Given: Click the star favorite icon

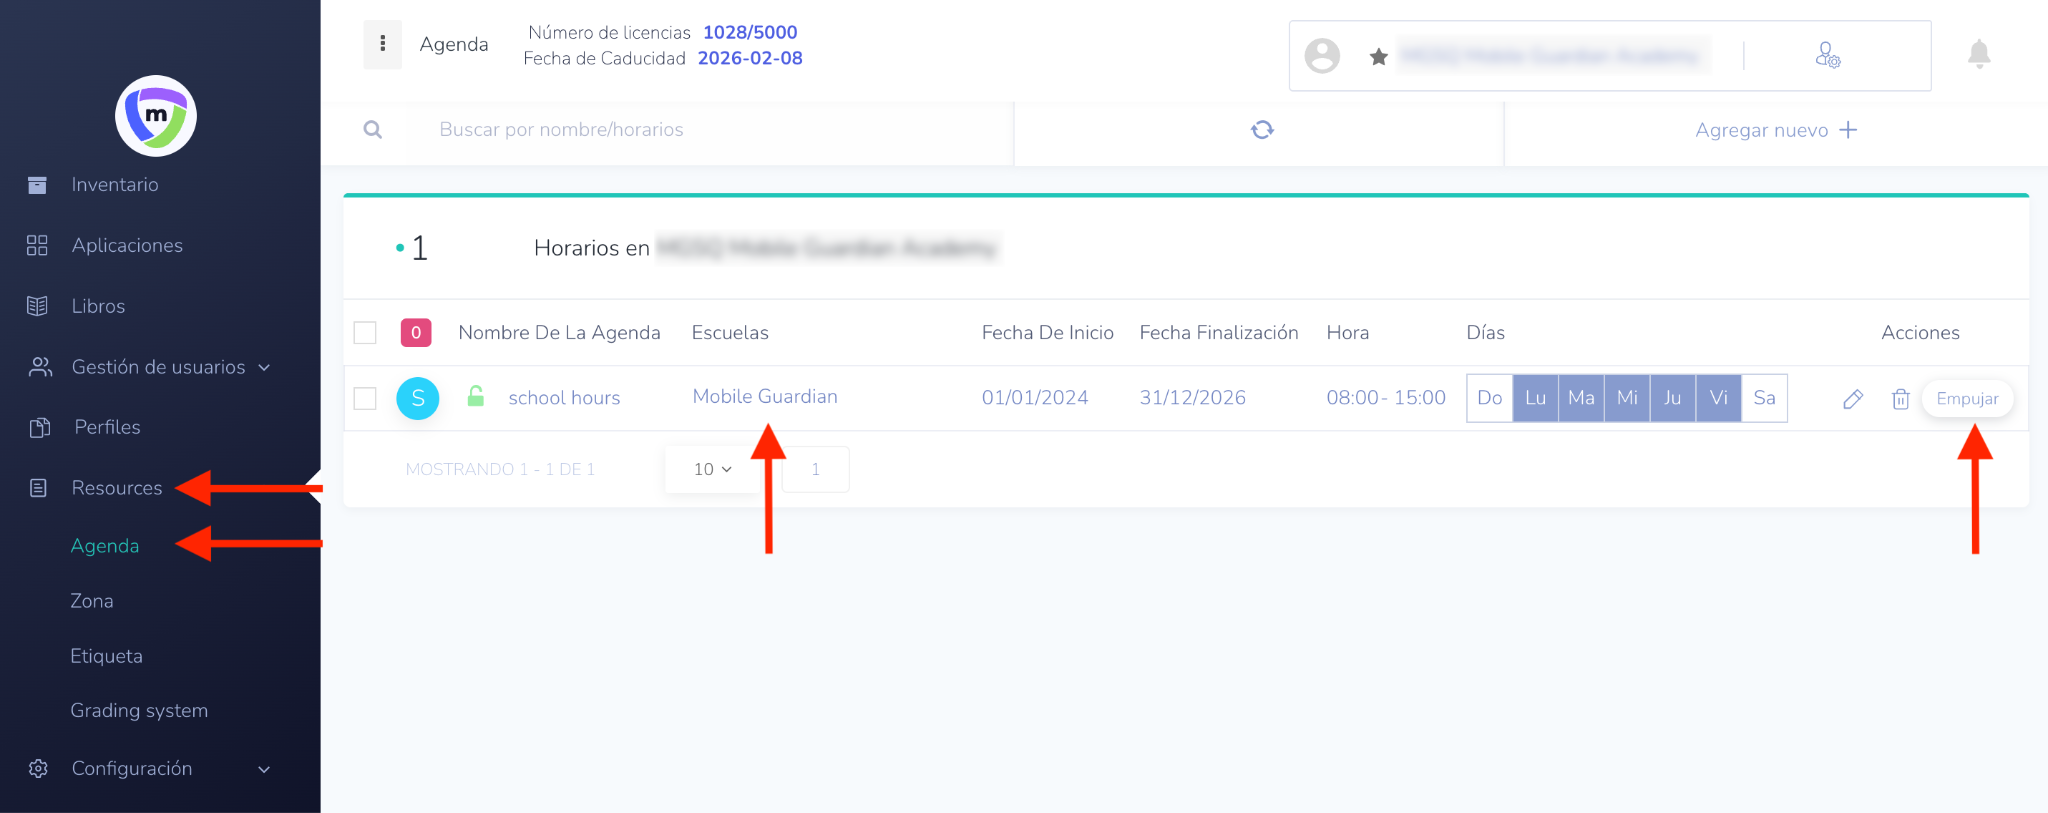Looking at the screenshot, I should pos(1378,57).
